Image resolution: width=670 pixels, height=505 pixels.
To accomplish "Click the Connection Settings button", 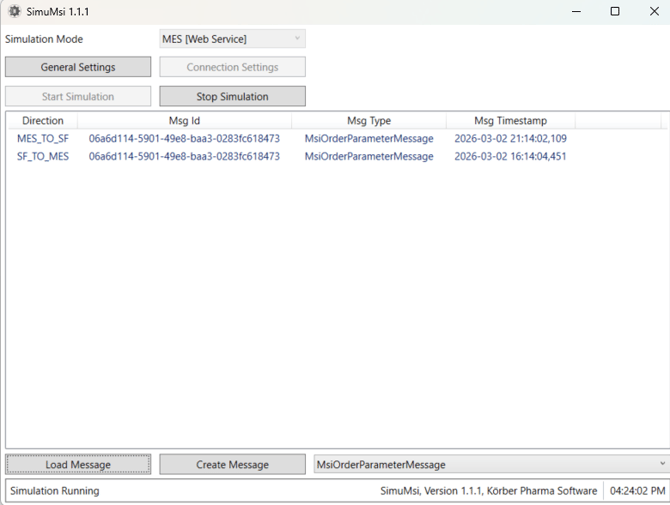I will 232,67.
